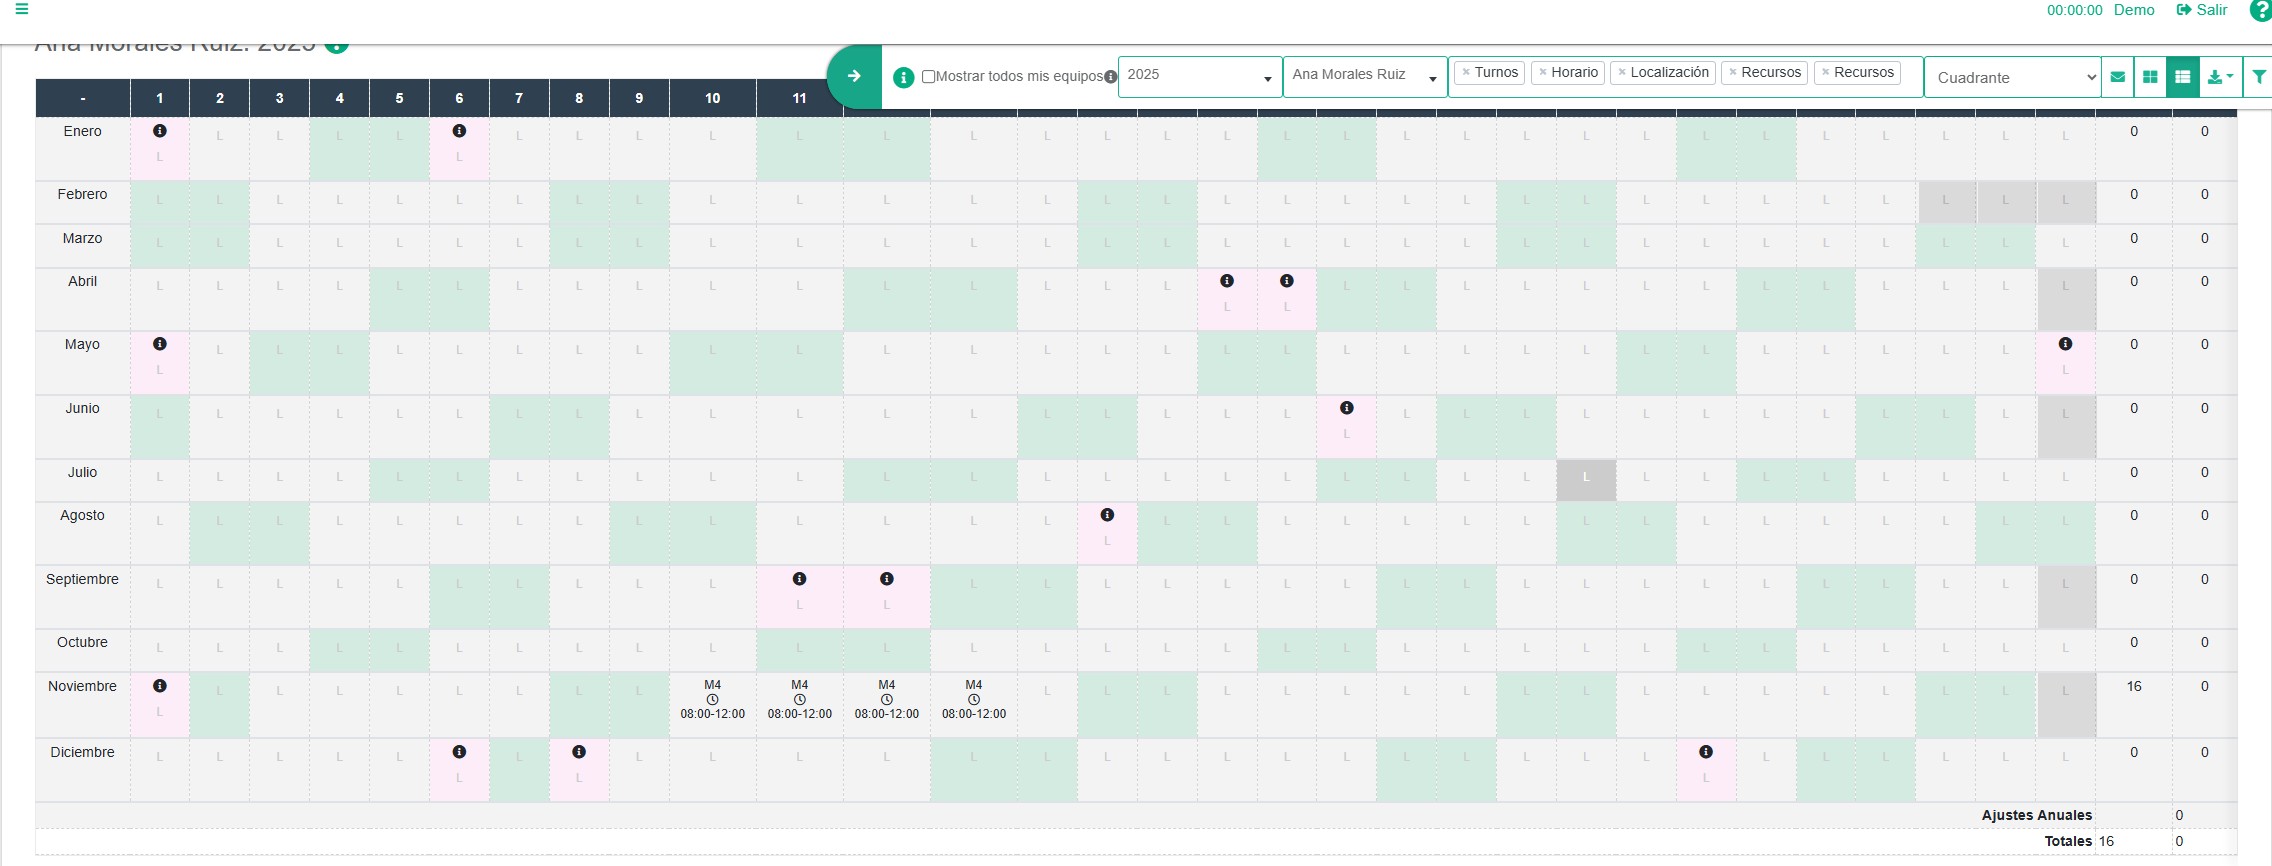2272x866 pixels.
Task: Switch to grid view icon
Action: tap(2150, 77)
